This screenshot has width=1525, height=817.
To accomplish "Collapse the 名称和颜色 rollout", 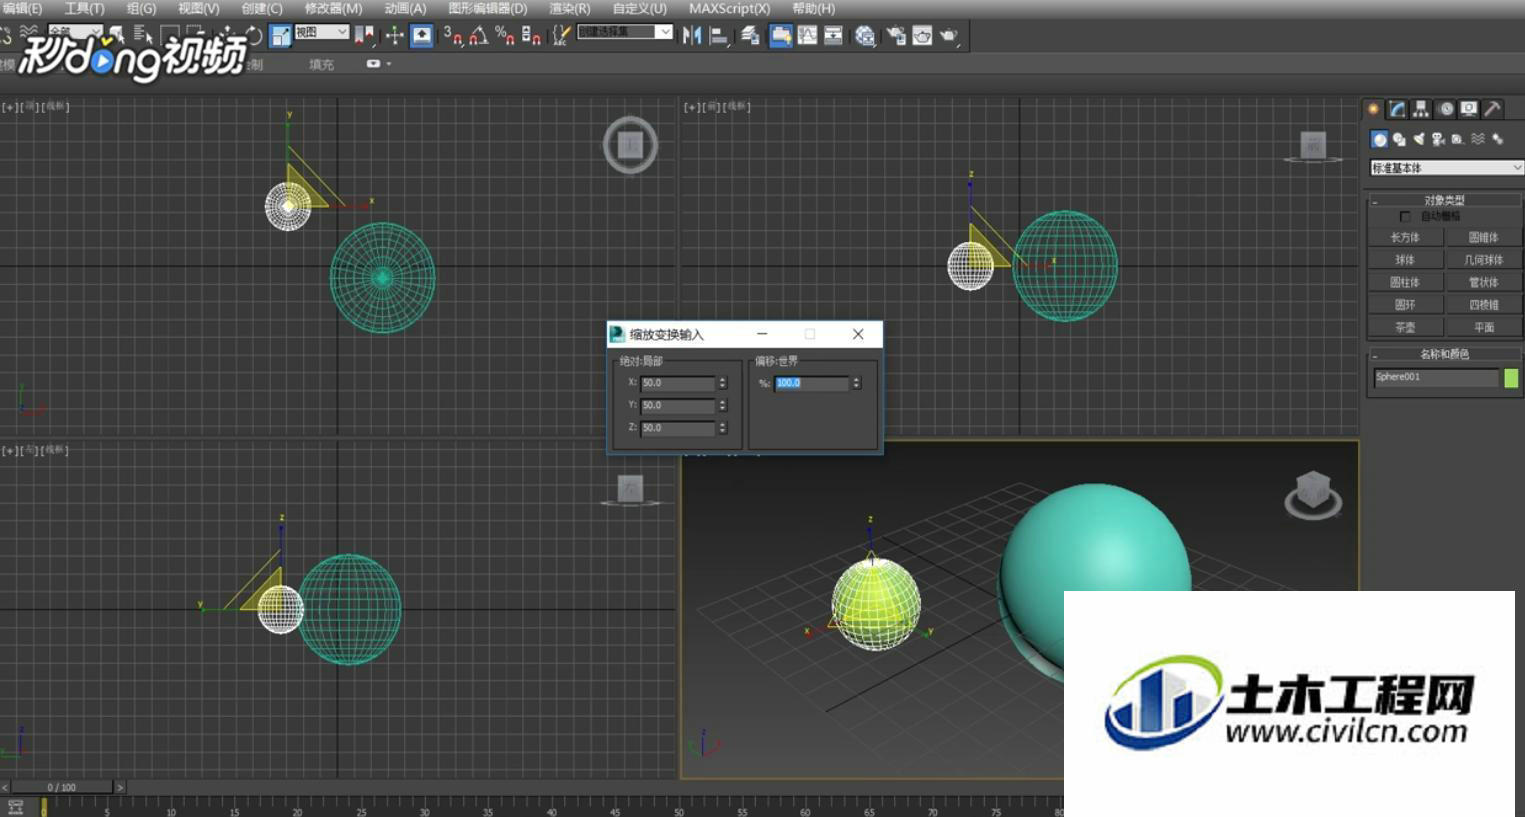I will pos(1445,354).
